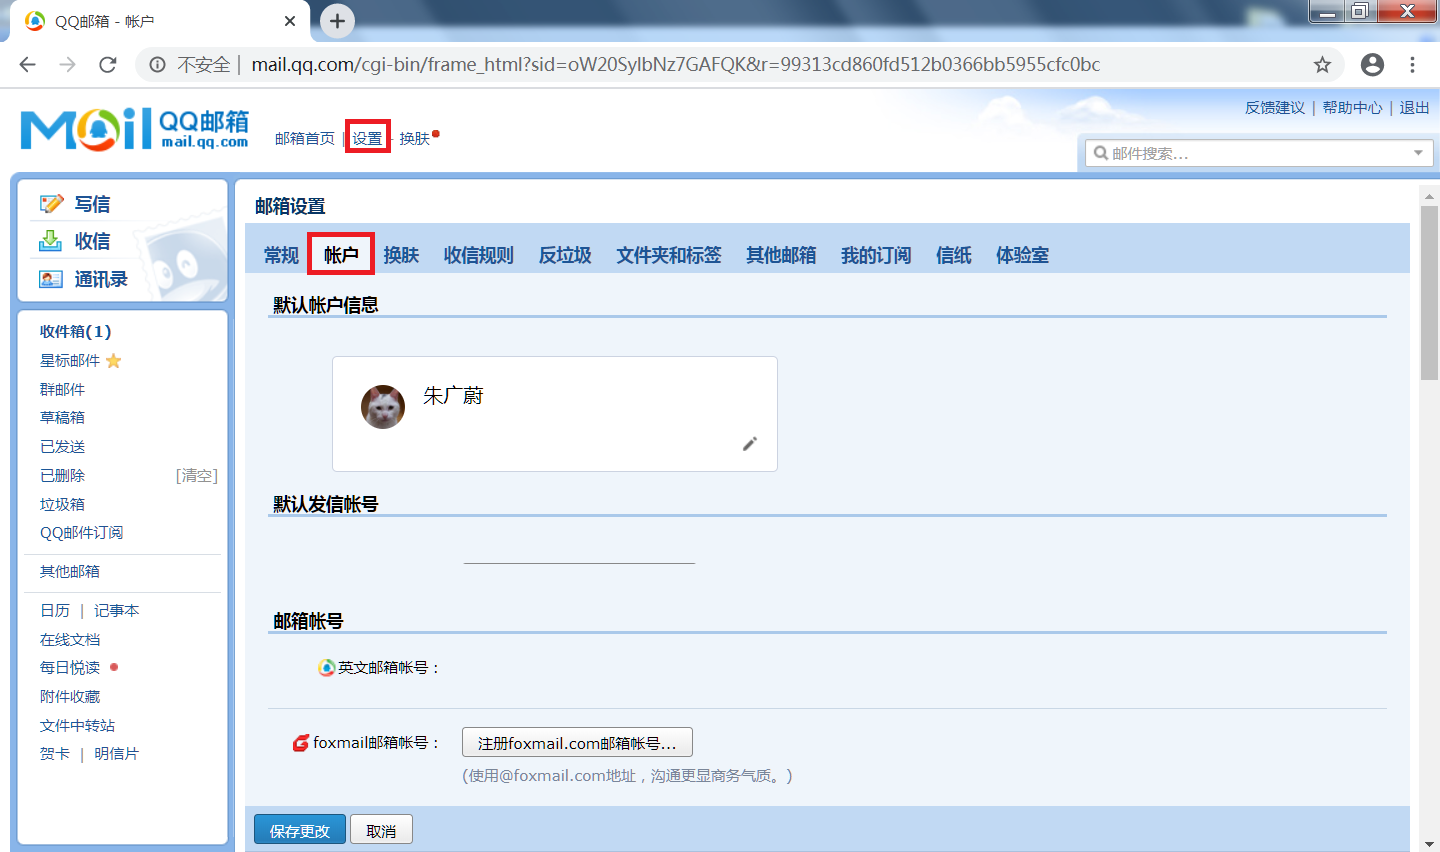The height and width of the screenshot is (852, 1440).
Task: Open the 帐户 settings tab
Action: pos(341,255)
